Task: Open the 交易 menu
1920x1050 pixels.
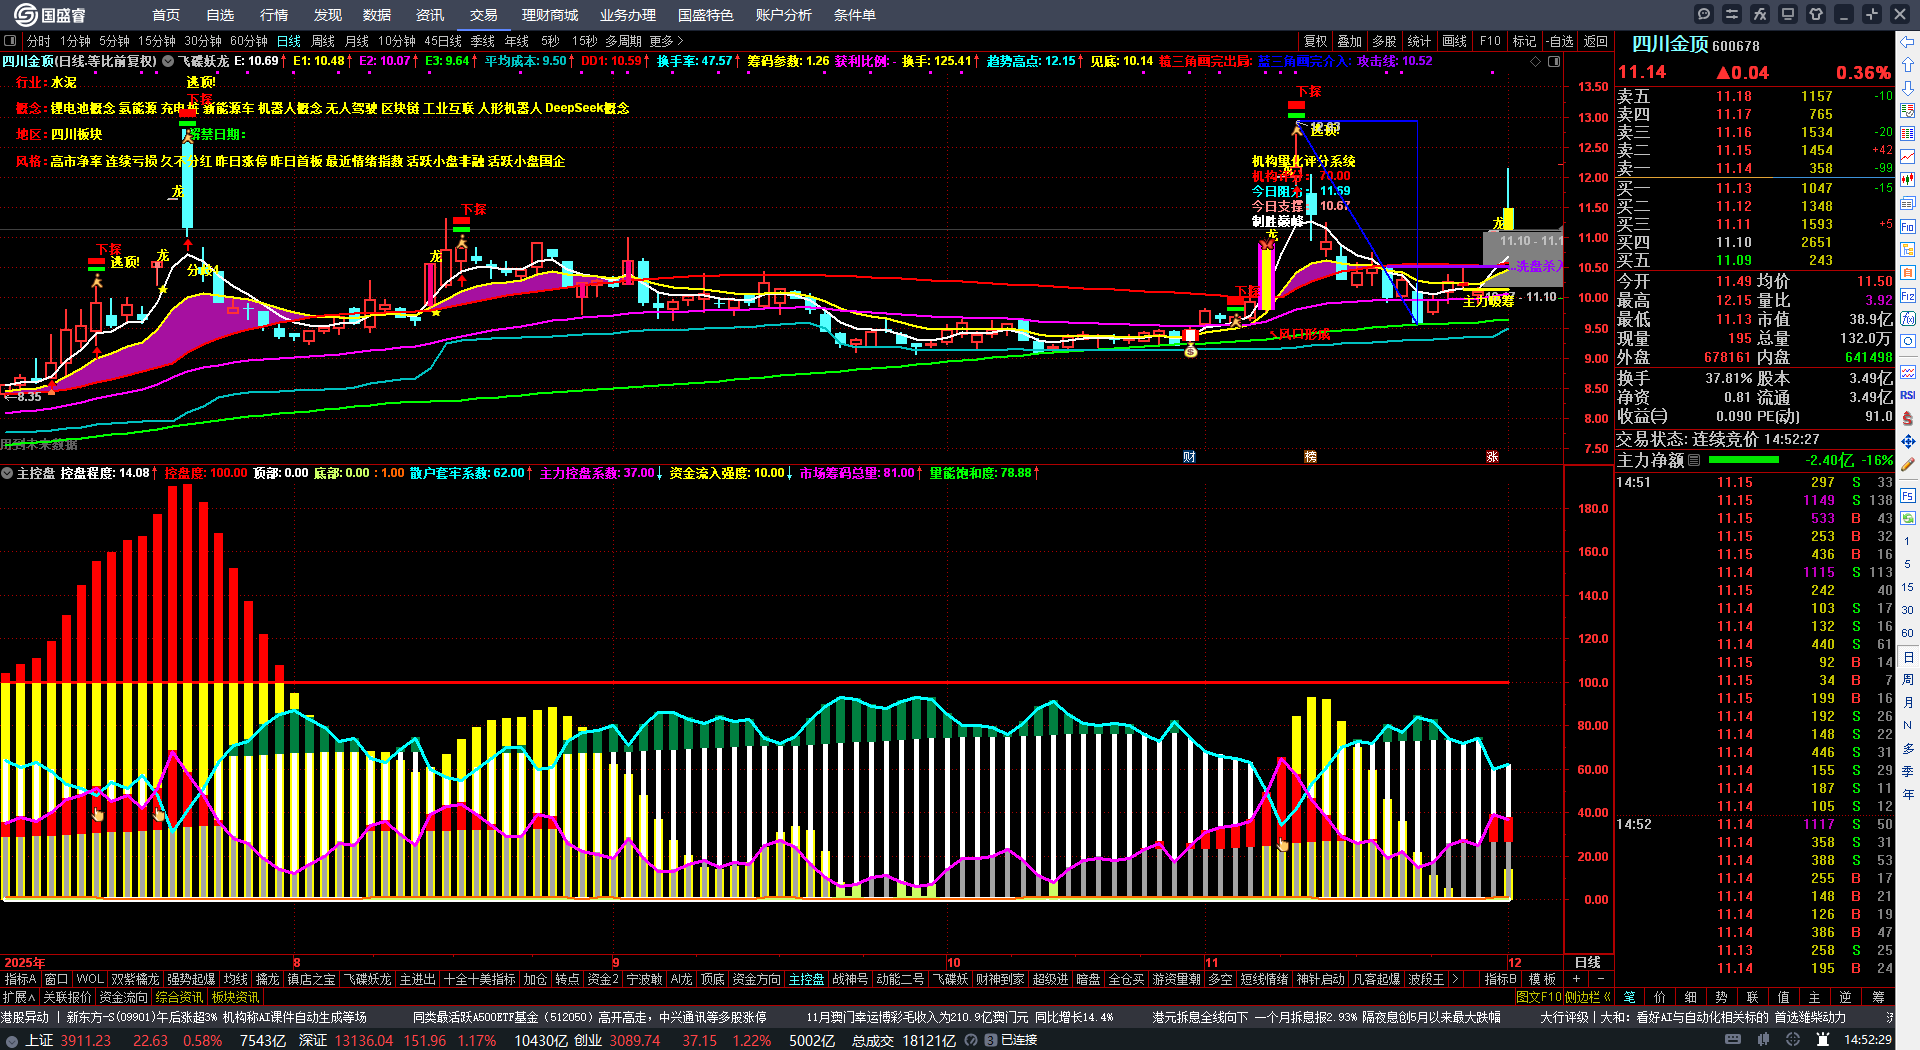Action: (x=483, y=15)
